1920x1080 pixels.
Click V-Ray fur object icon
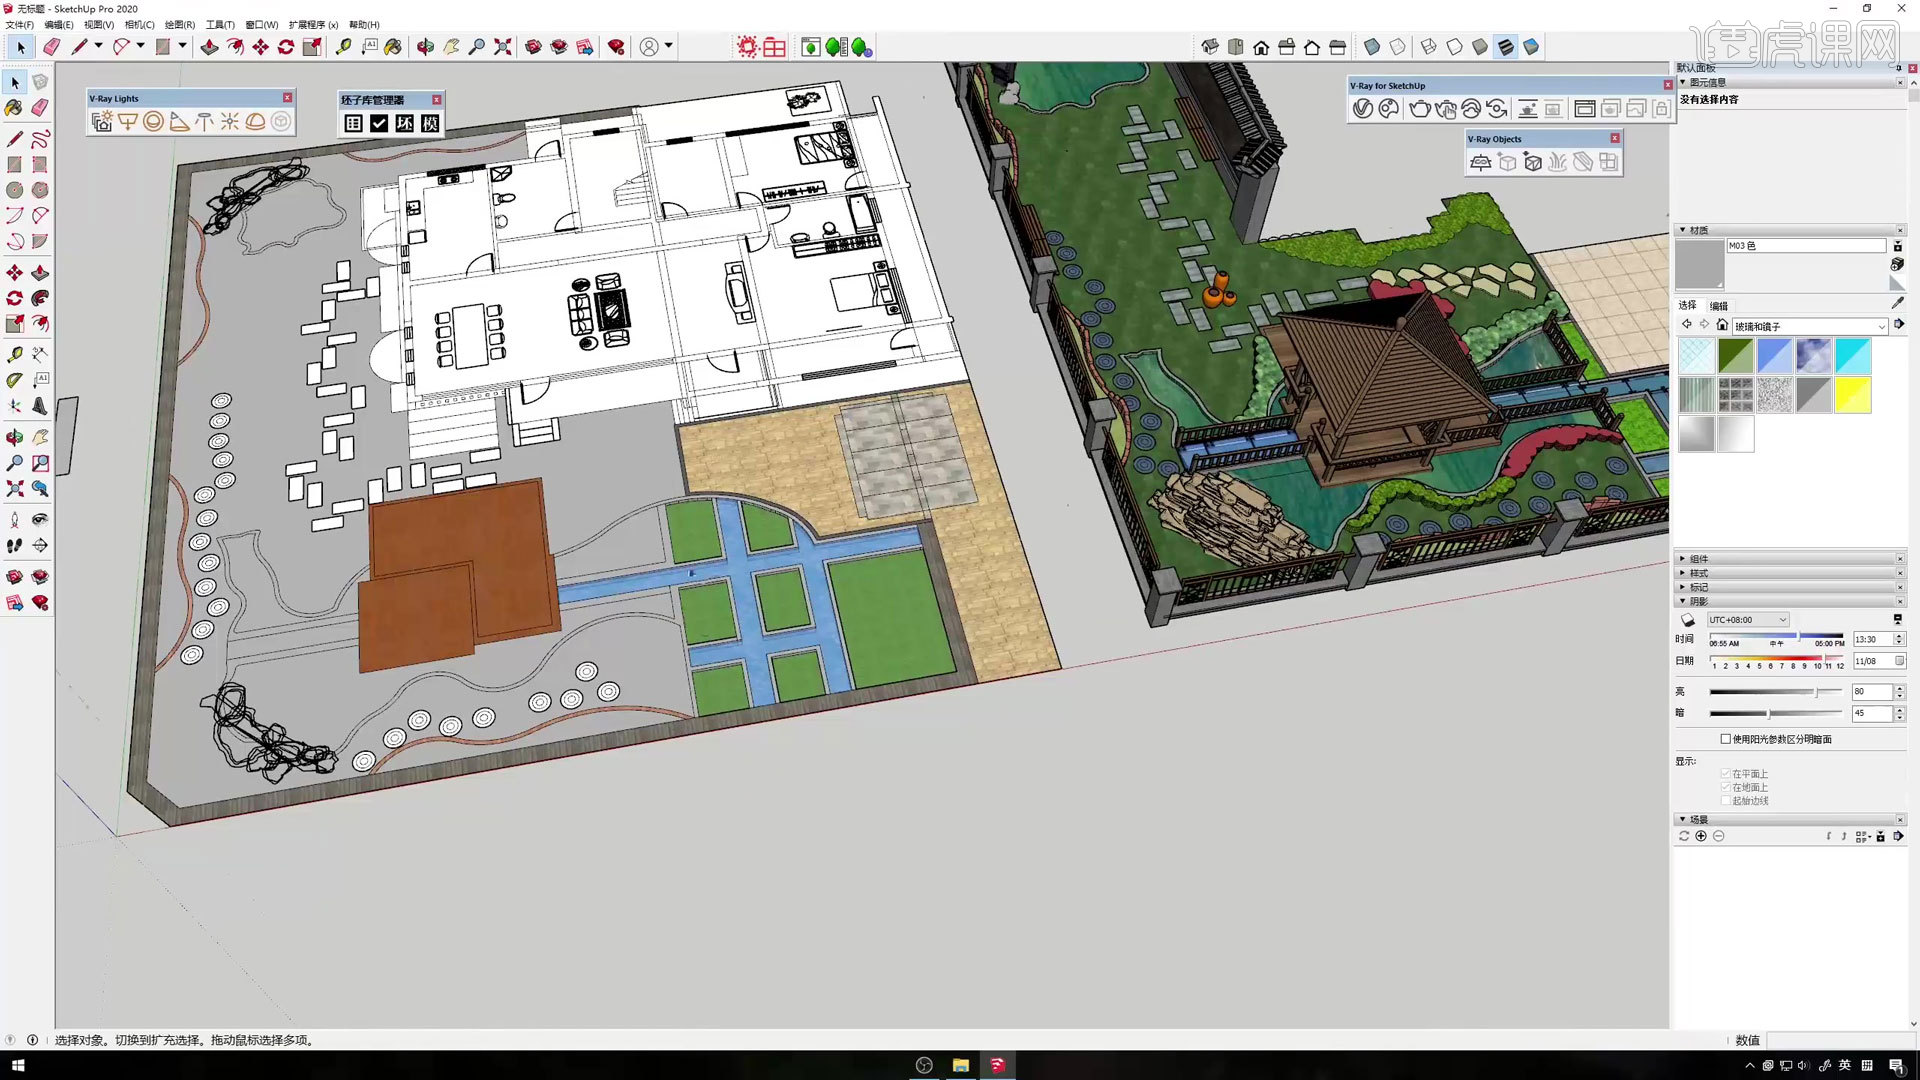1558,162
